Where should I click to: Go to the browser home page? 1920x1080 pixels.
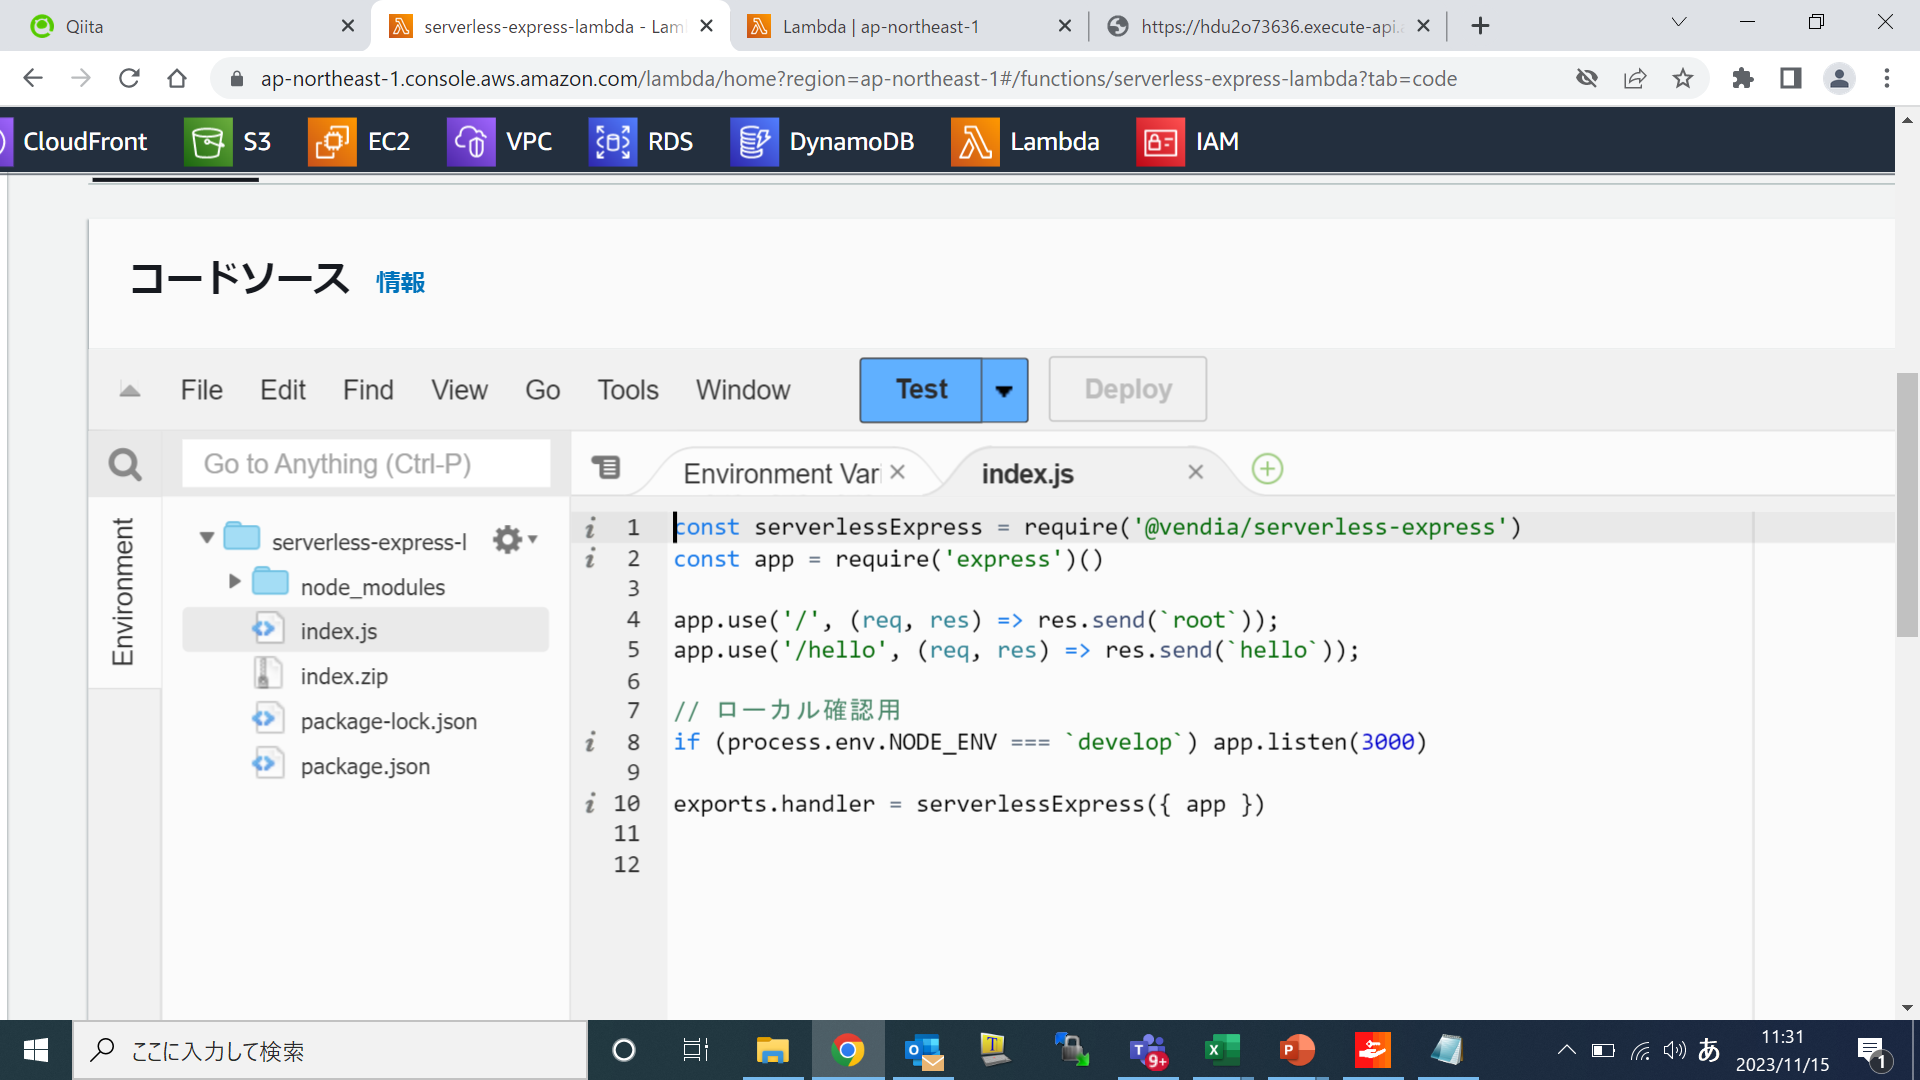click(x=177, y=78)
